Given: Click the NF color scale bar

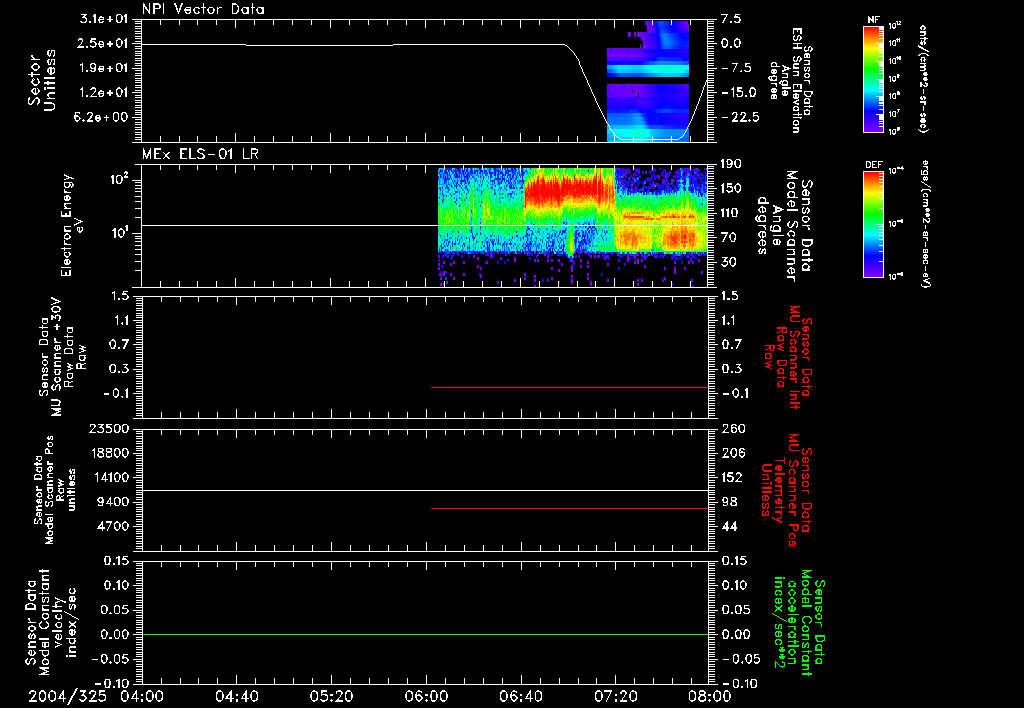Looking at the screenshot, I should pyautogui.click(x=874, y=78).
